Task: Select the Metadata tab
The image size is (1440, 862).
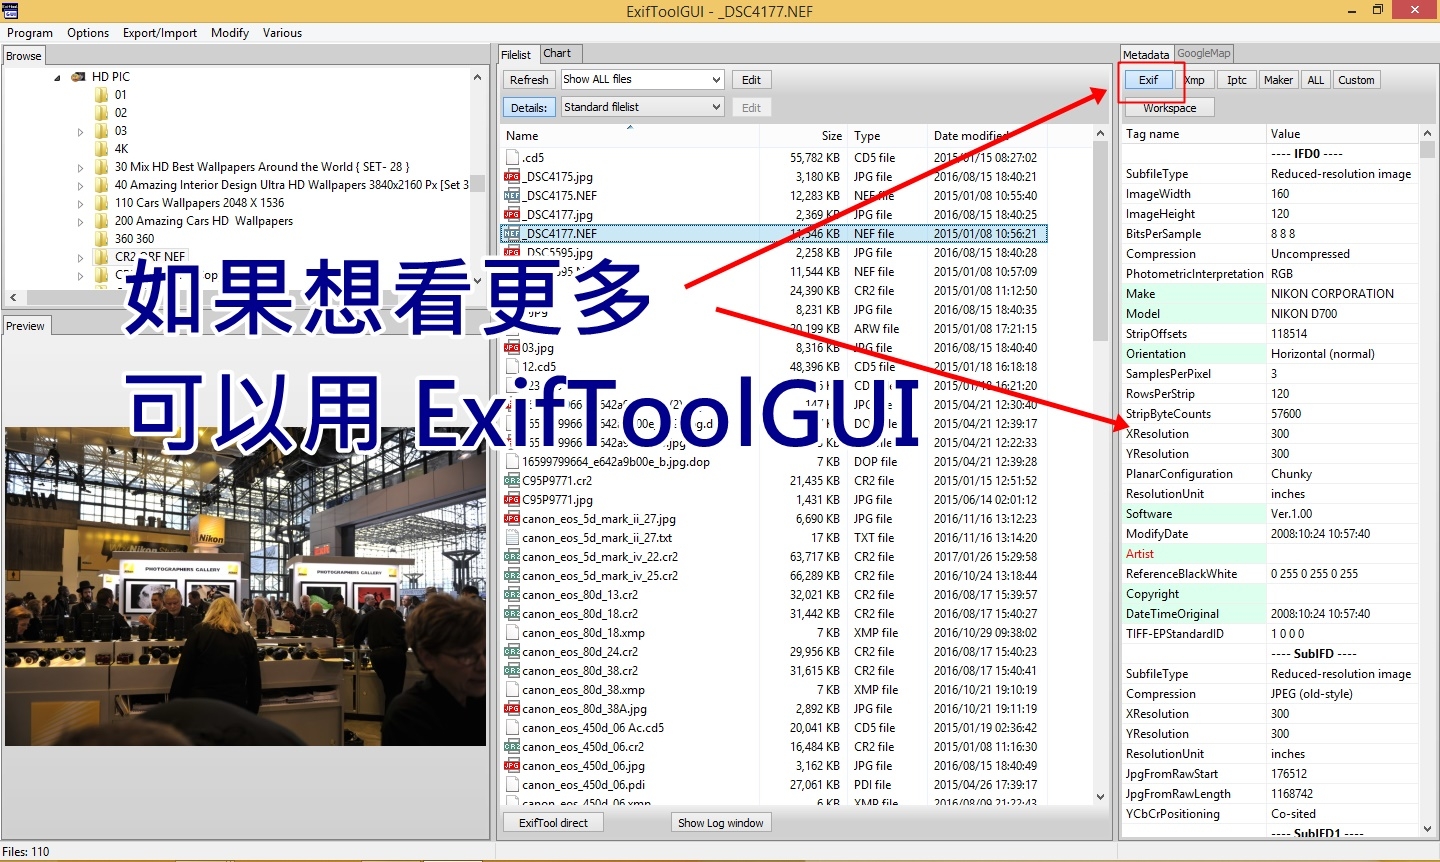Action: pos(1146,55)
